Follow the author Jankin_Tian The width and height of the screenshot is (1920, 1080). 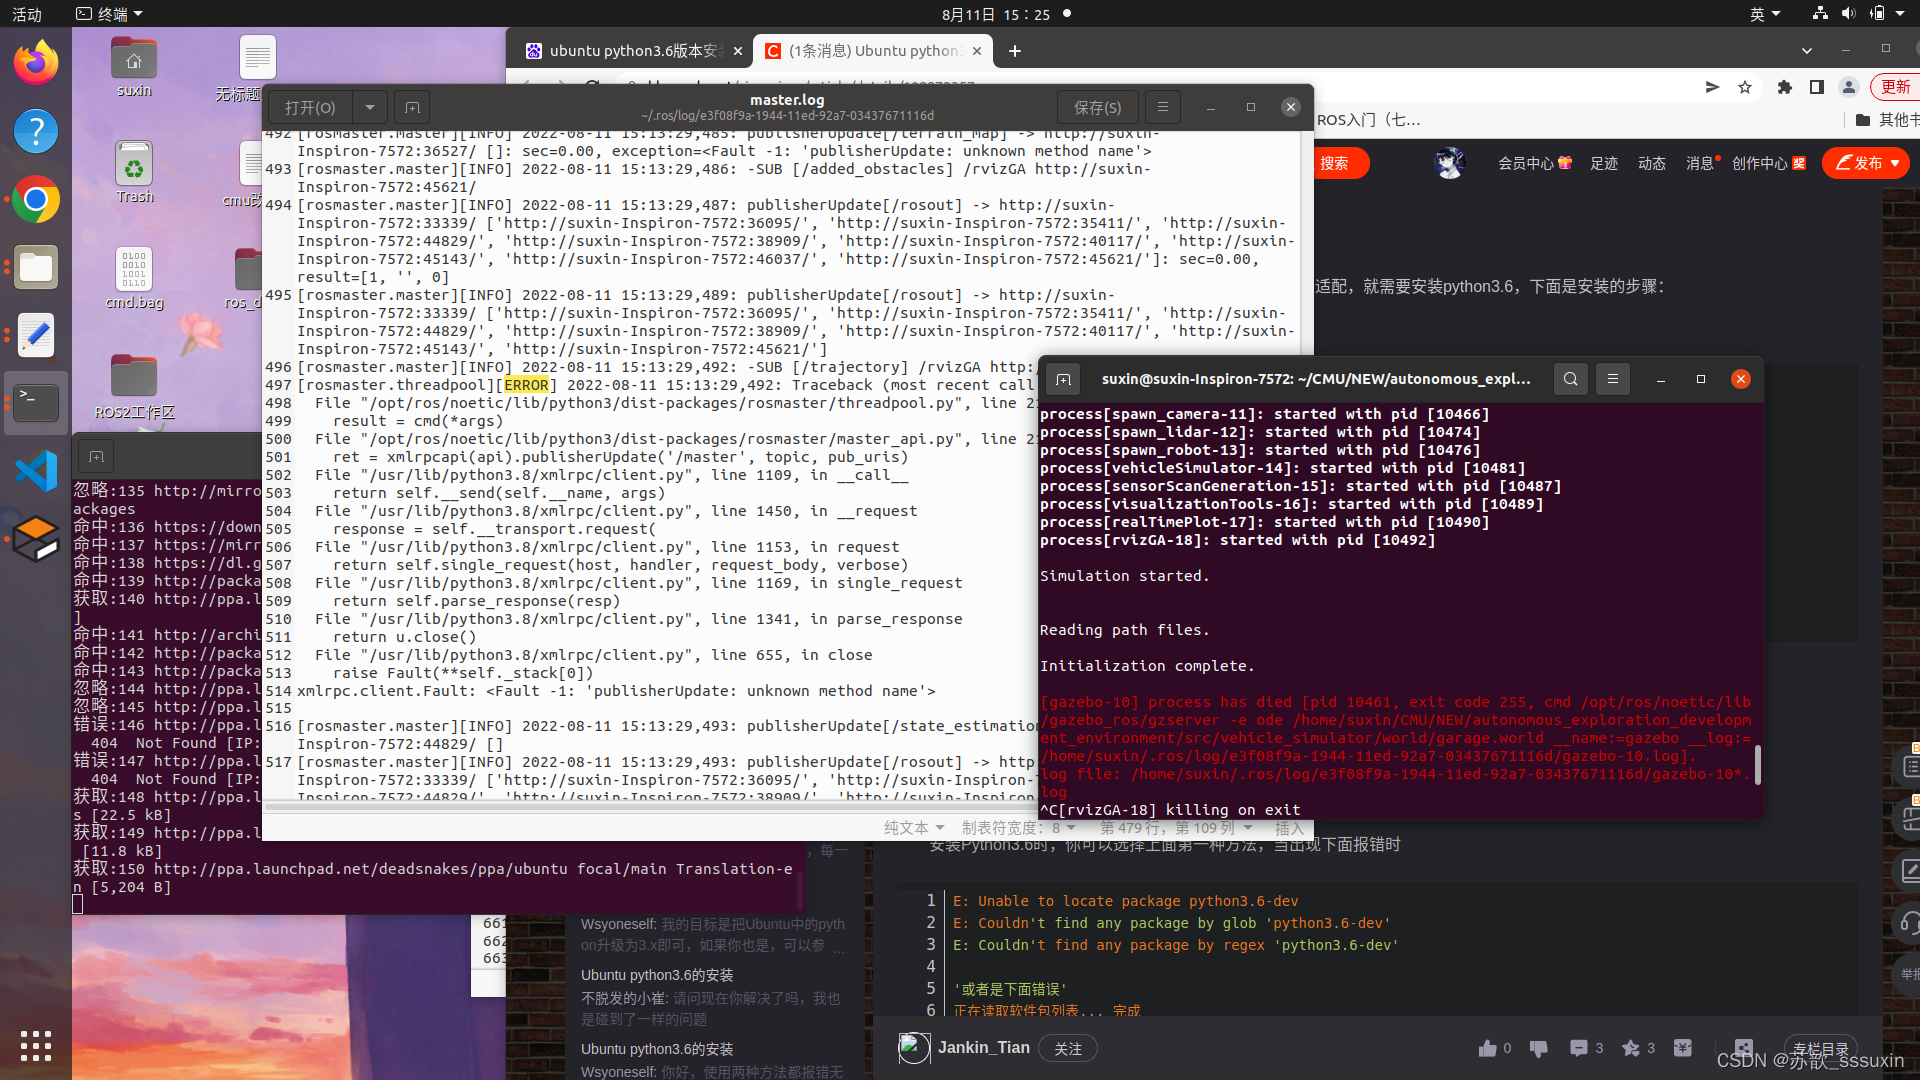[1067, 1048]
